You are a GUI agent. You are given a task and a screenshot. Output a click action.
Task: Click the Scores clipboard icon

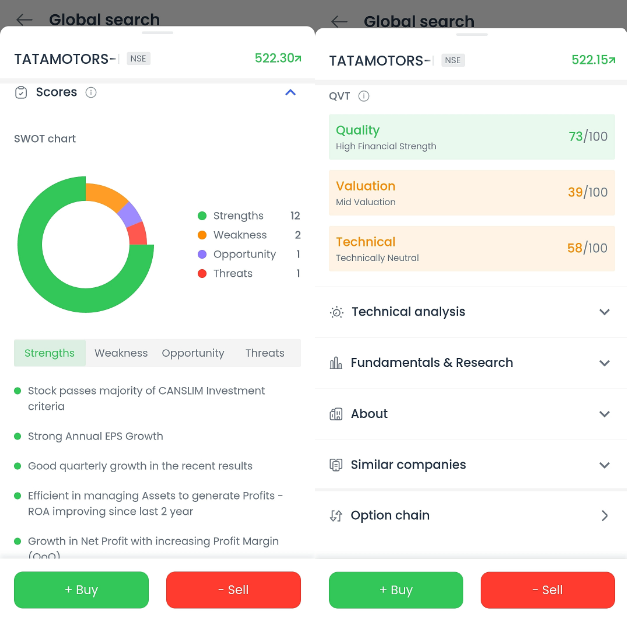(x=21, y=92)
